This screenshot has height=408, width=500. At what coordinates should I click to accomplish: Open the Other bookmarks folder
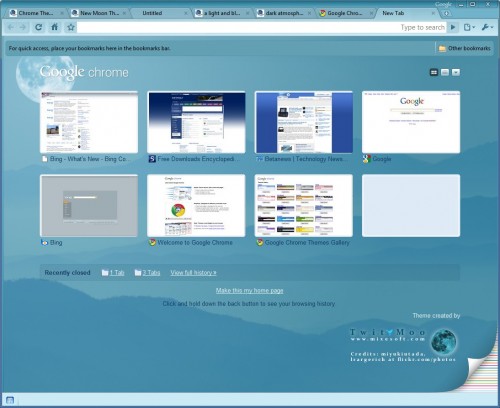(465, 48)
